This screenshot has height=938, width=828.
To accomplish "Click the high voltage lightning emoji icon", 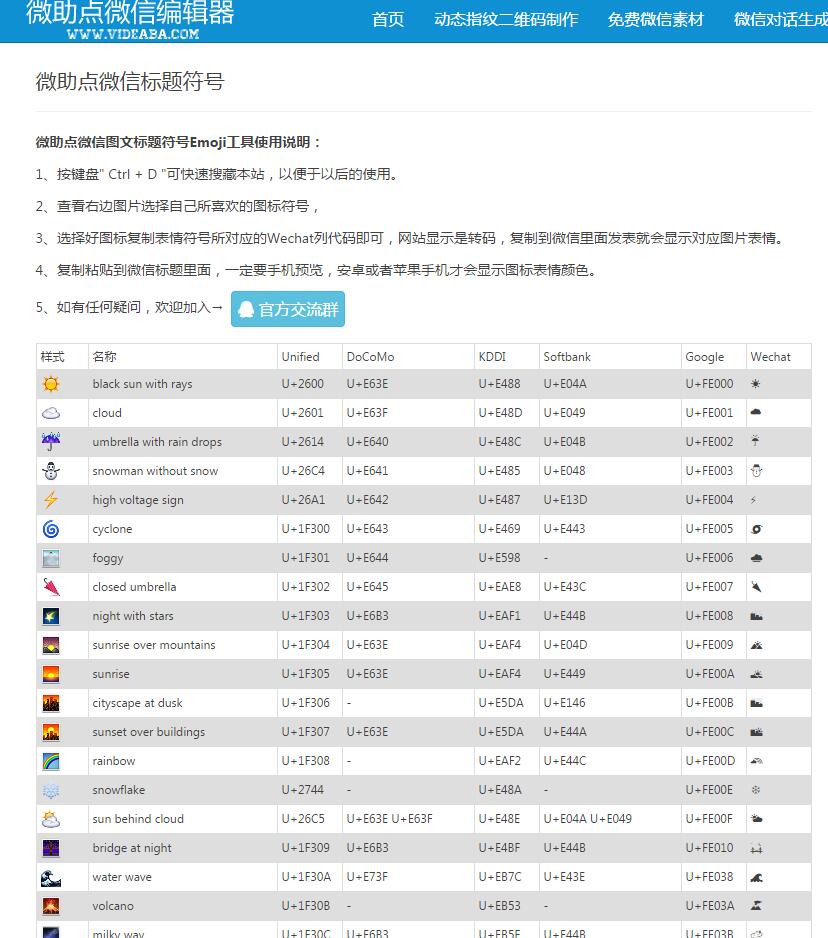I will tap(51, 500).
